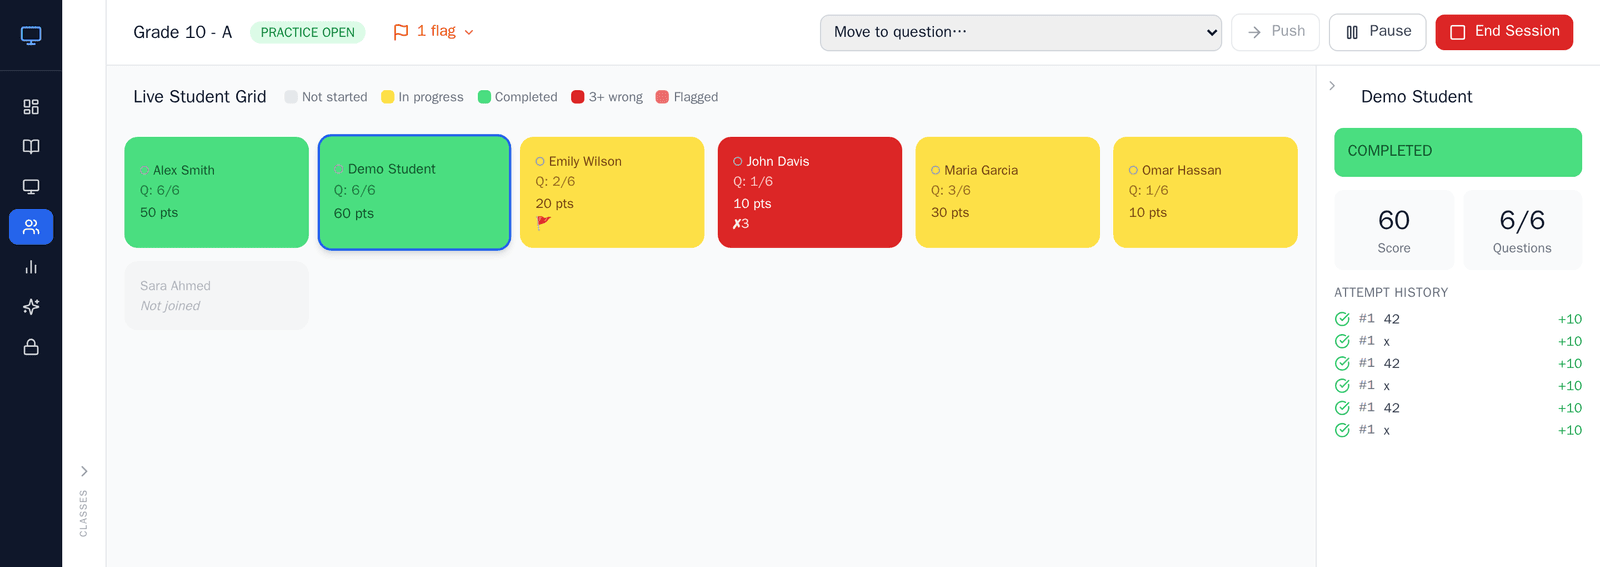The height and width of the screenshot is (567, 1600).
Task: Click the PRACTICE OPEN status badge
Action: [308, 32]
